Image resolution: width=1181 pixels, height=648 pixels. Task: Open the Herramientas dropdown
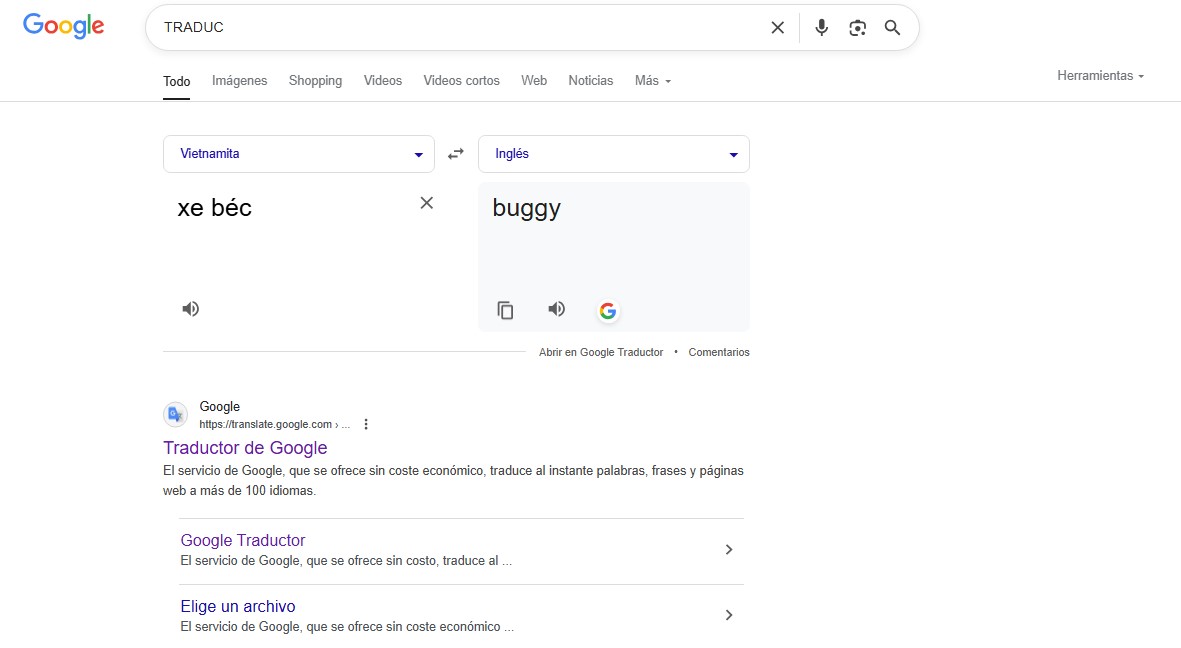tap(1100, 75)
